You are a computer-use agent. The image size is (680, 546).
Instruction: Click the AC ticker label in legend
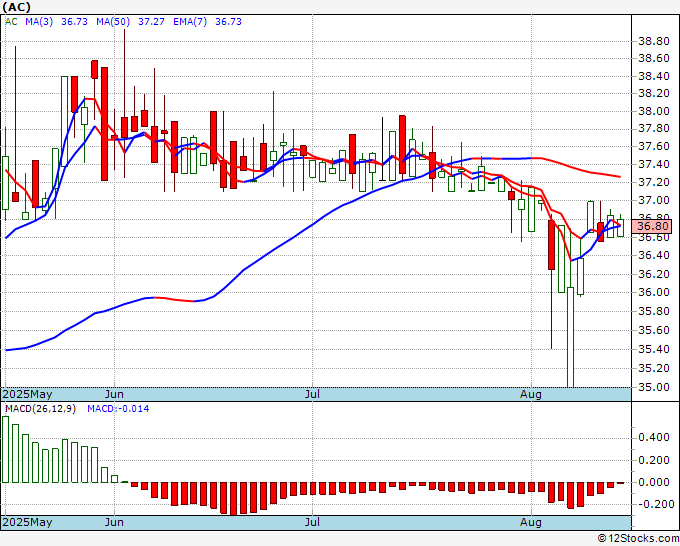click(x=11, y=22)
